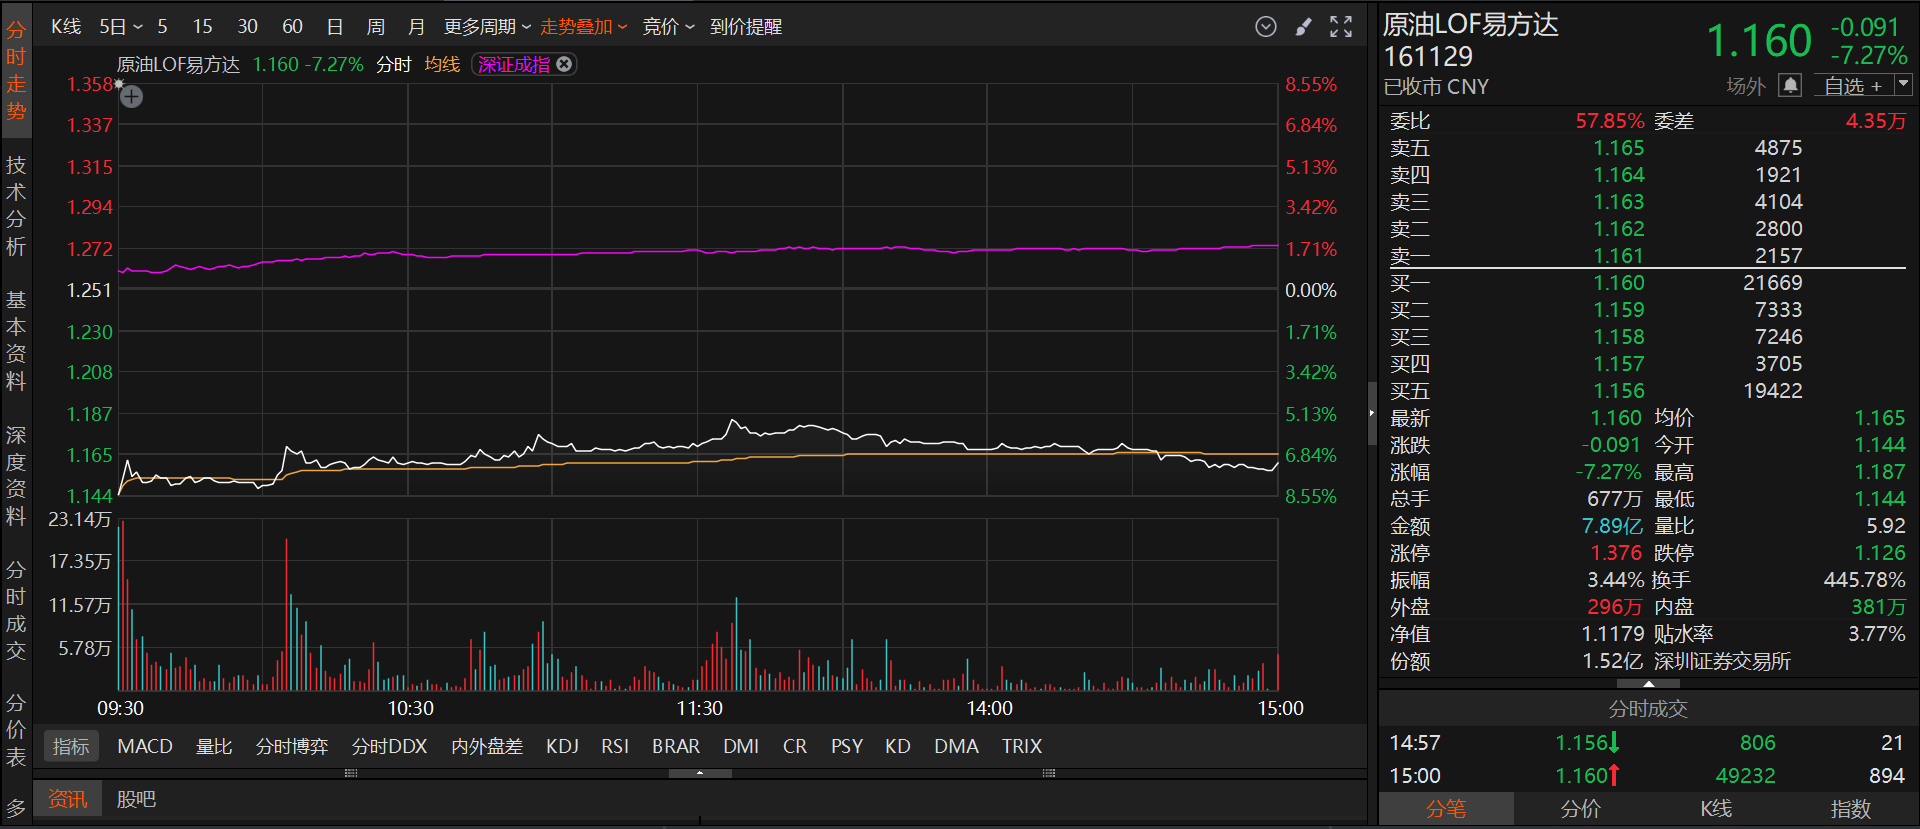1920x829 pixels.
Task: Click the price alert bell icon
Action: click(x=1790, y=86)
